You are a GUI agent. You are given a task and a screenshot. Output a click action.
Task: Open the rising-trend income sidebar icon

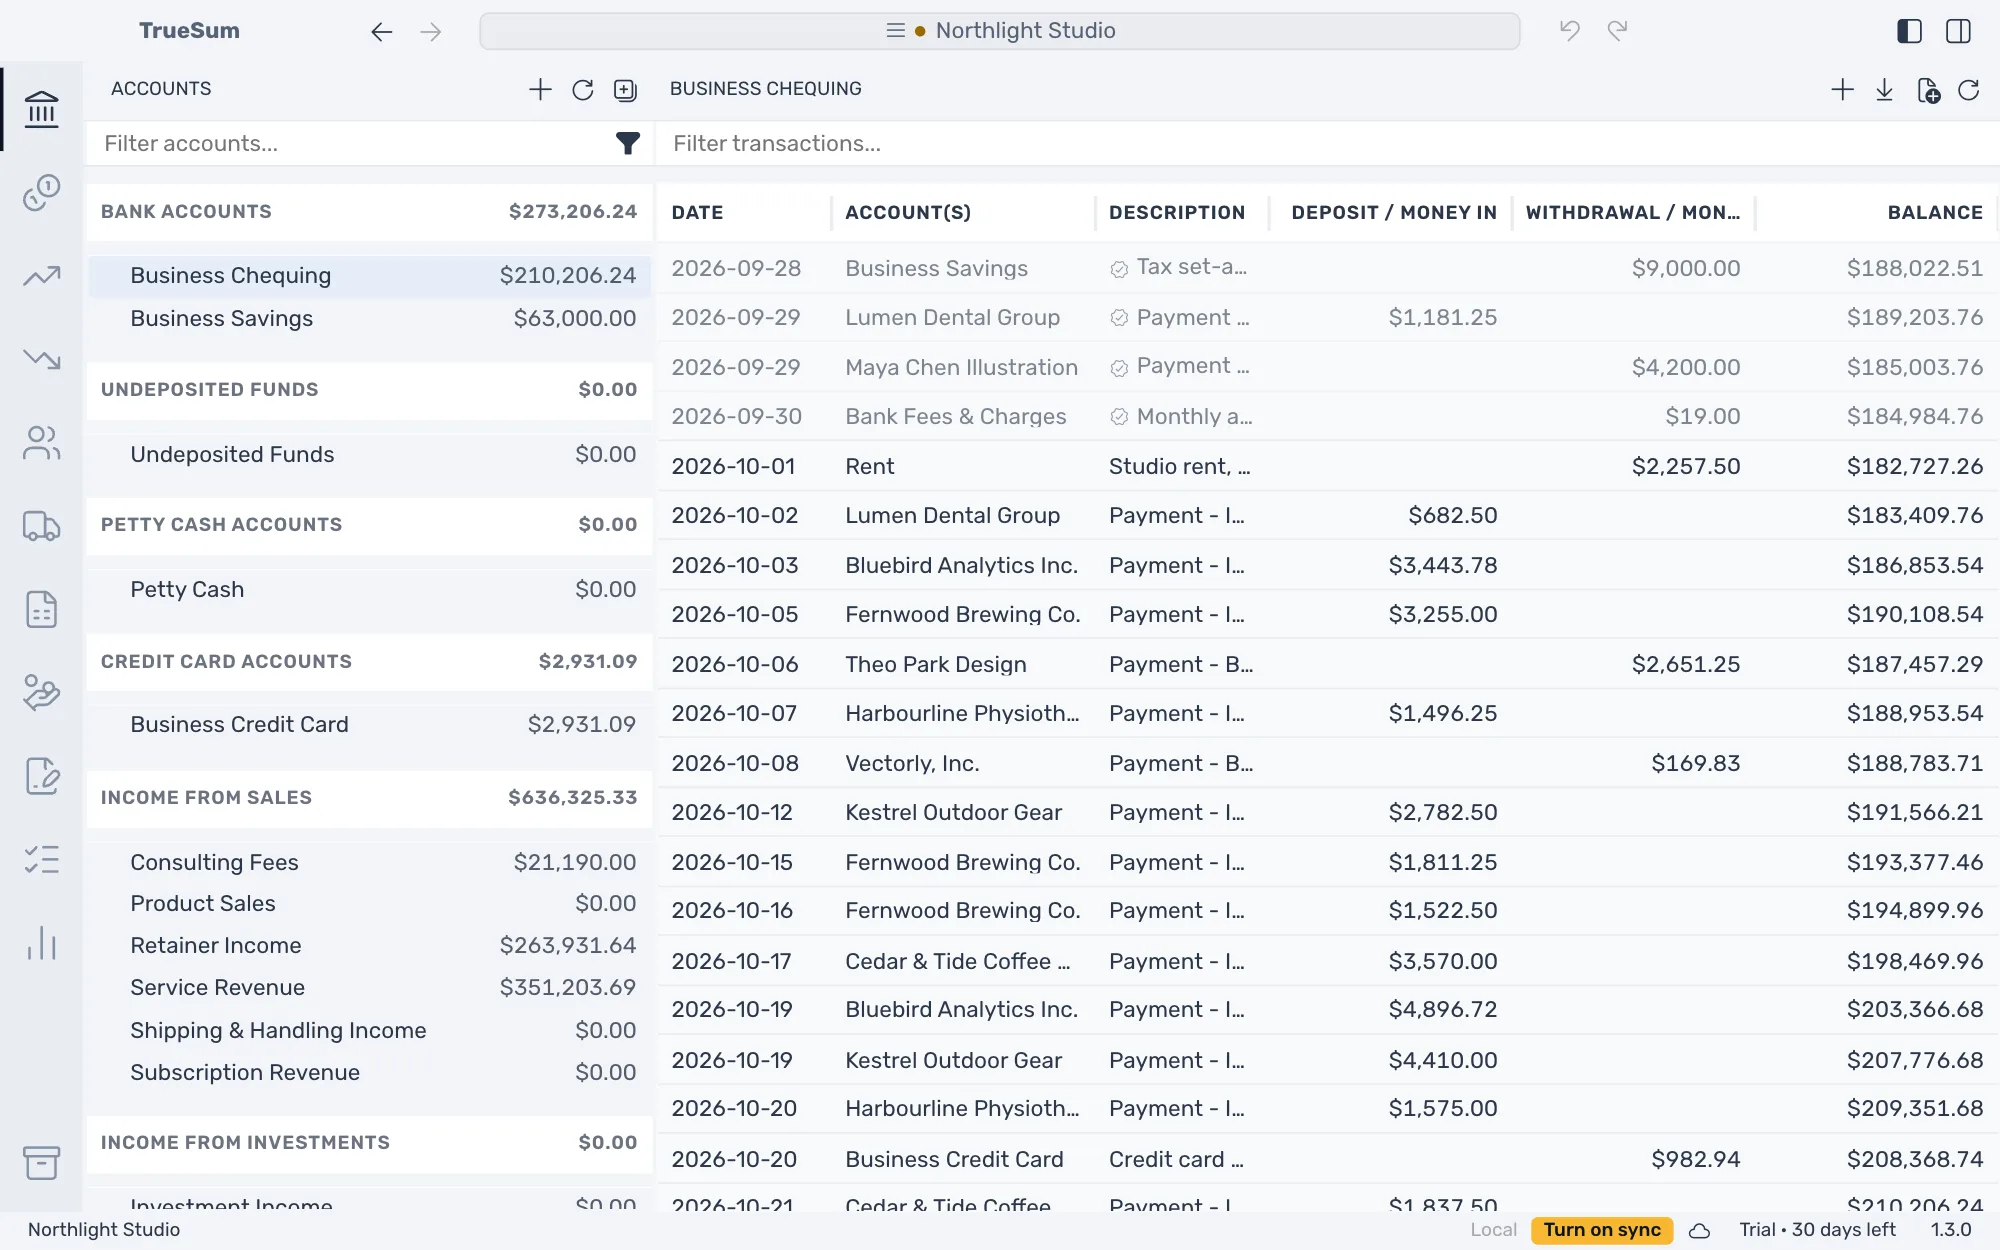pos(41,275)
